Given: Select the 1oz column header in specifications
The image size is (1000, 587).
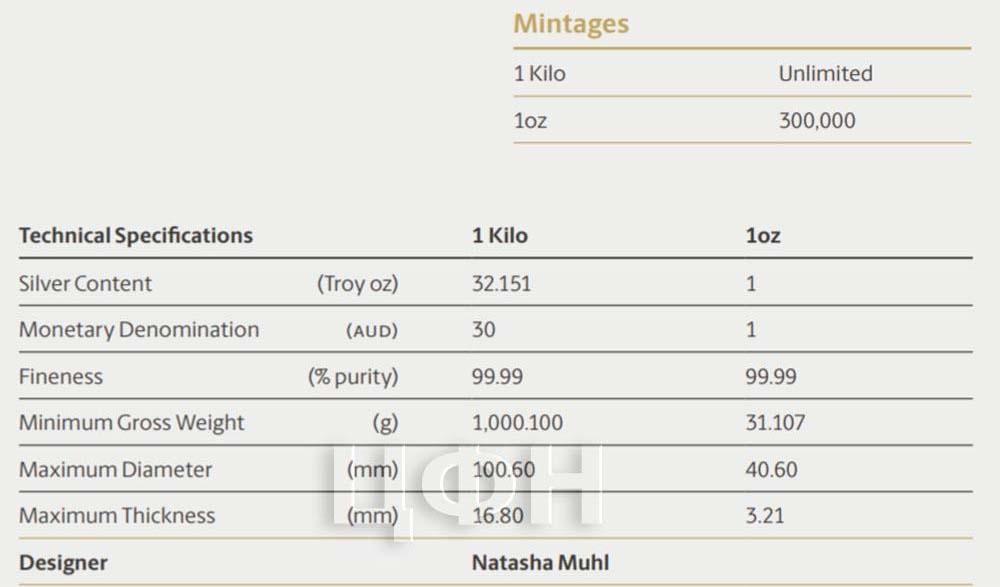Looking at the screenshot, I should (763, 235).
